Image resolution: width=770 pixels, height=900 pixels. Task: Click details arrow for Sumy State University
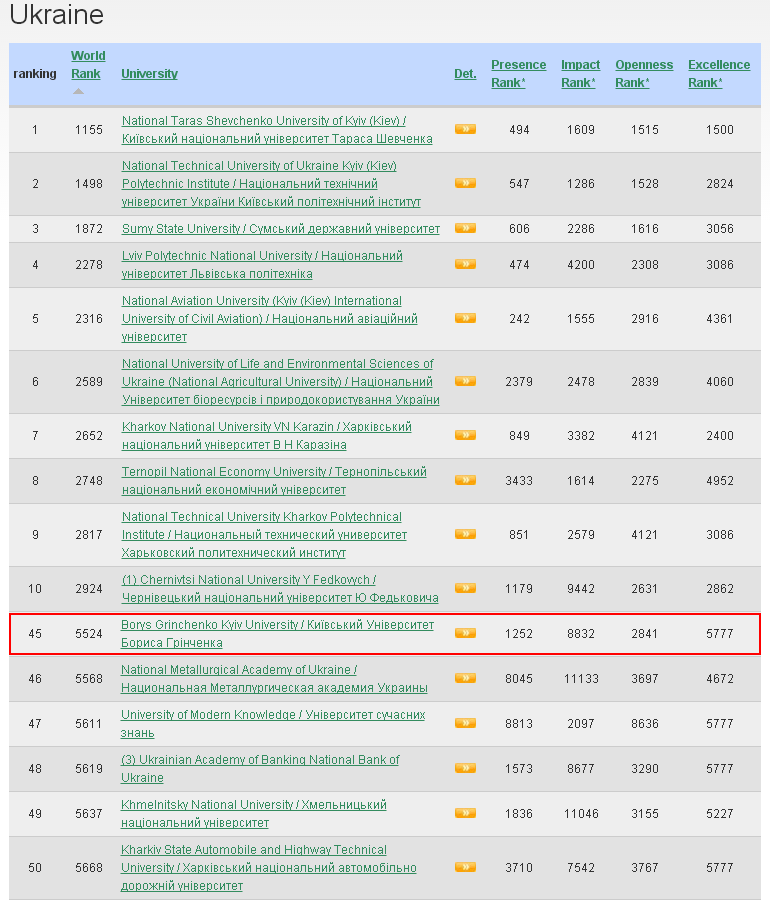pyautogui.click(x=465, y=228)
